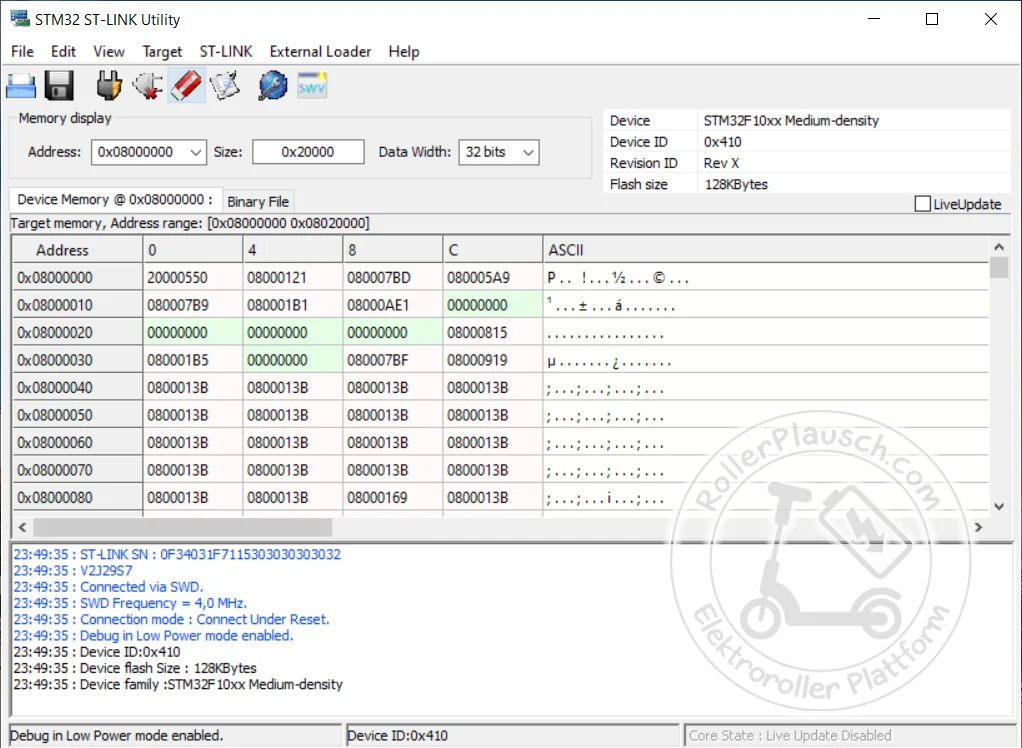Open the Data Width dropdown
1022x748 pixels.
click(528, 152)
